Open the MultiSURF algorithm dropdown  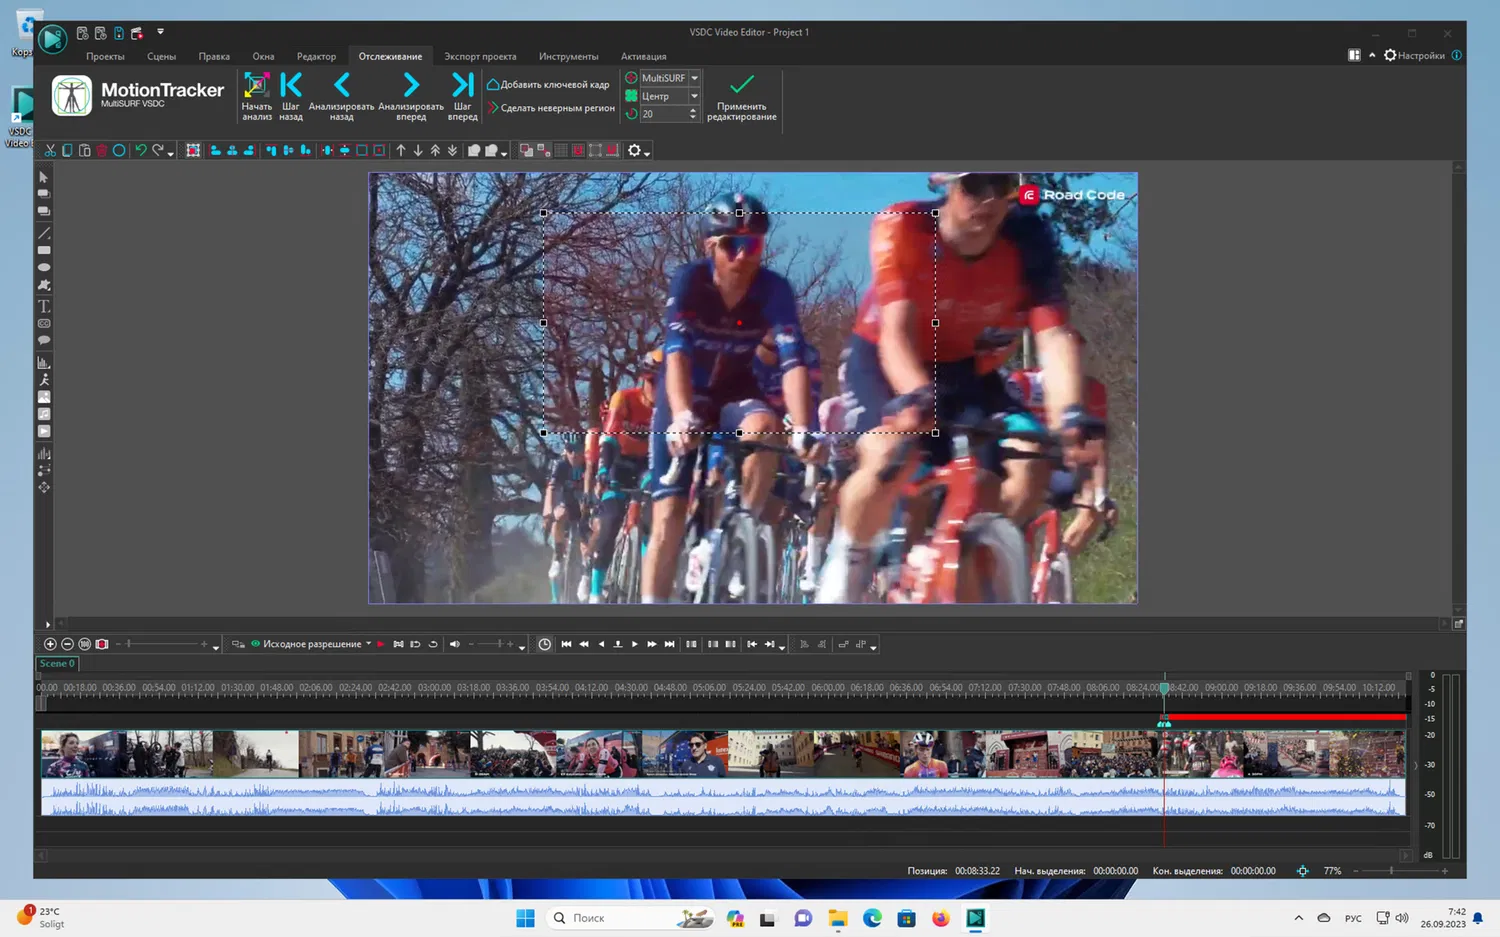[x=694, y=78]
